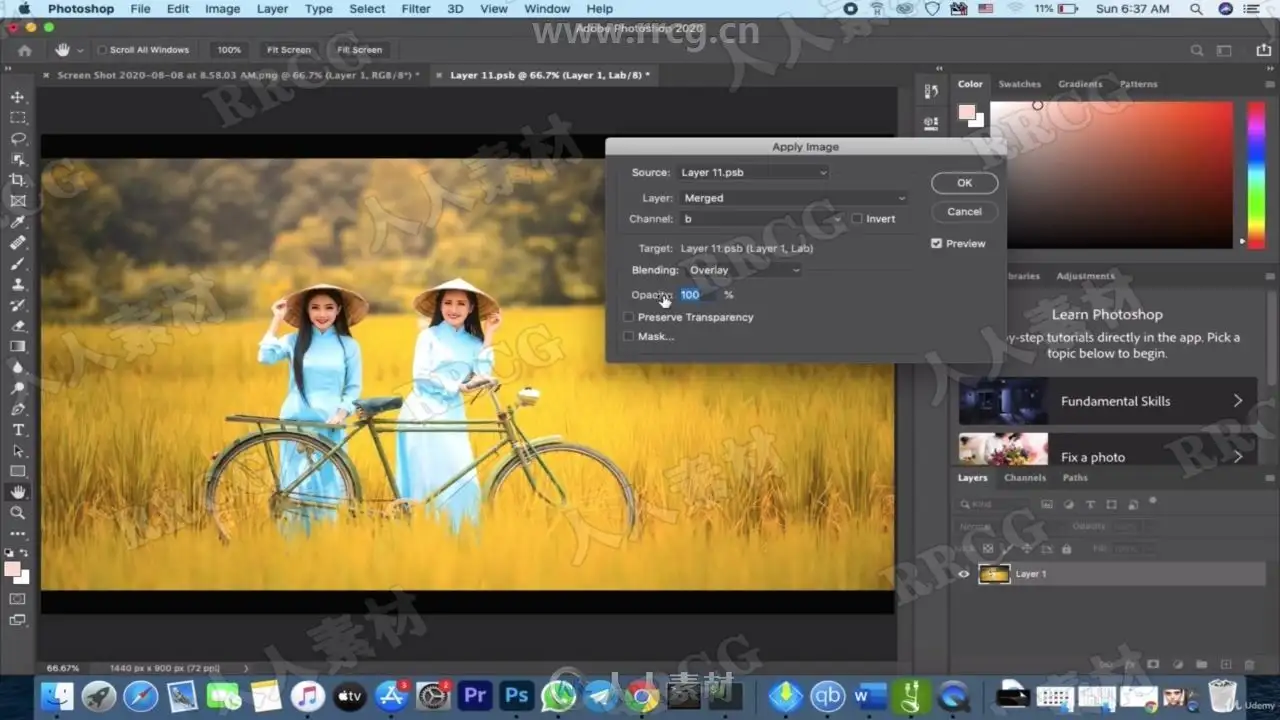Enable the Invert checkbox
The width and height of the screenshot is (1280, 720).
tap(857, 219)
